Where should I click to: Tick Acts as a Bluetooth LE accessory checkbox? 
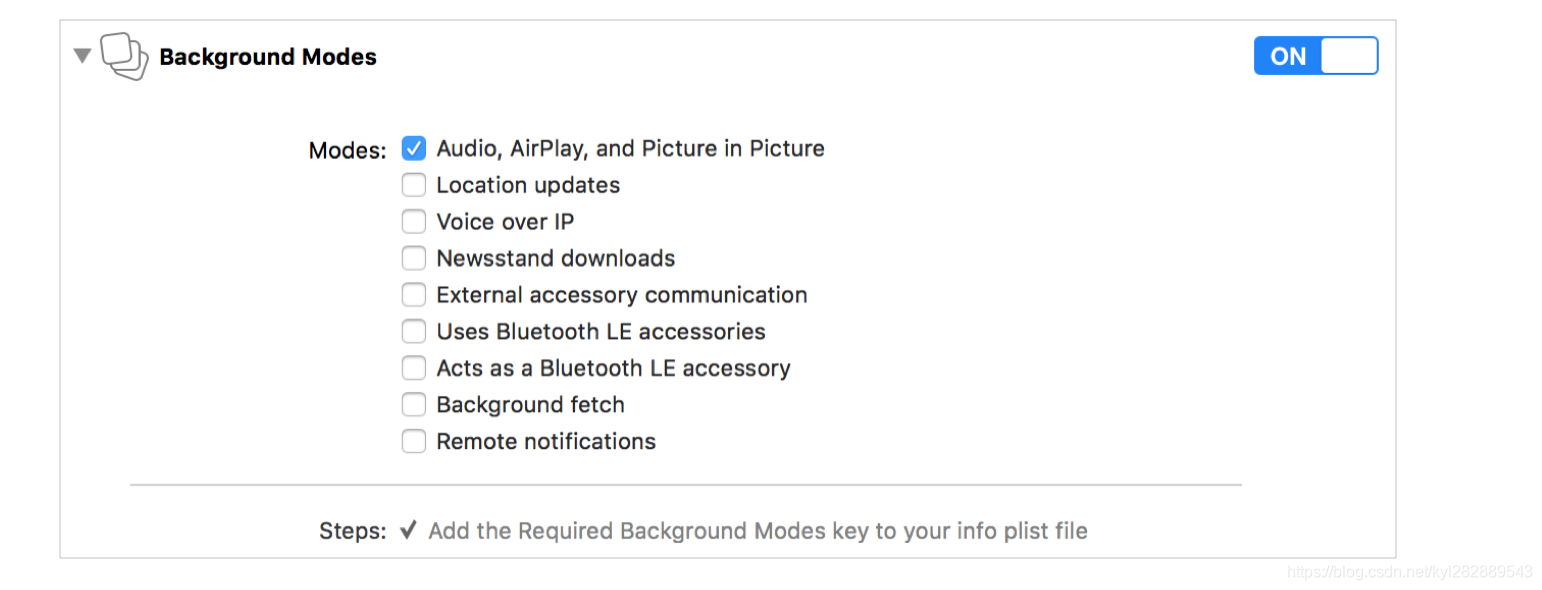pos(414,368)
